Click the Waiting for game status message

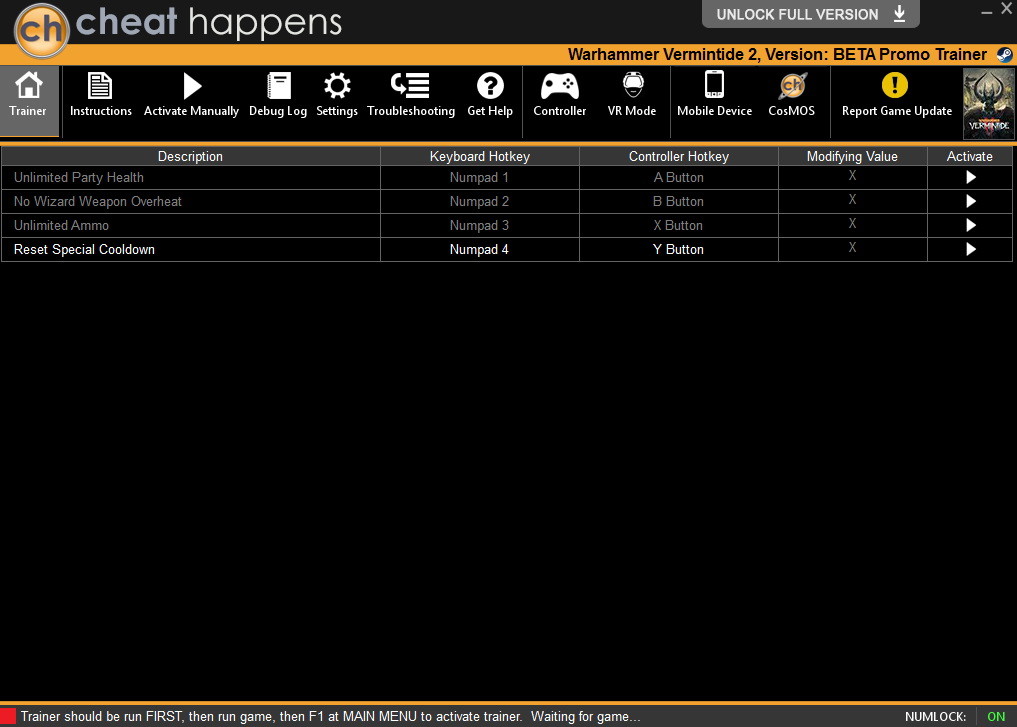click(x=586, y=717)
